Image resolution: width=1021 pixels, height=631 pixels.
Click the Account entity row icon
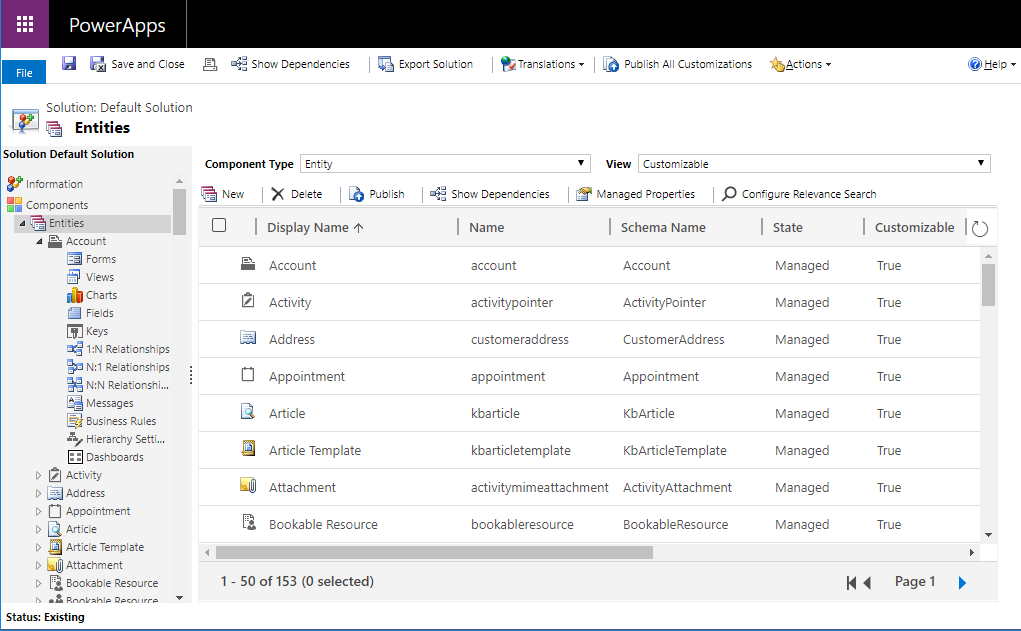248,264
